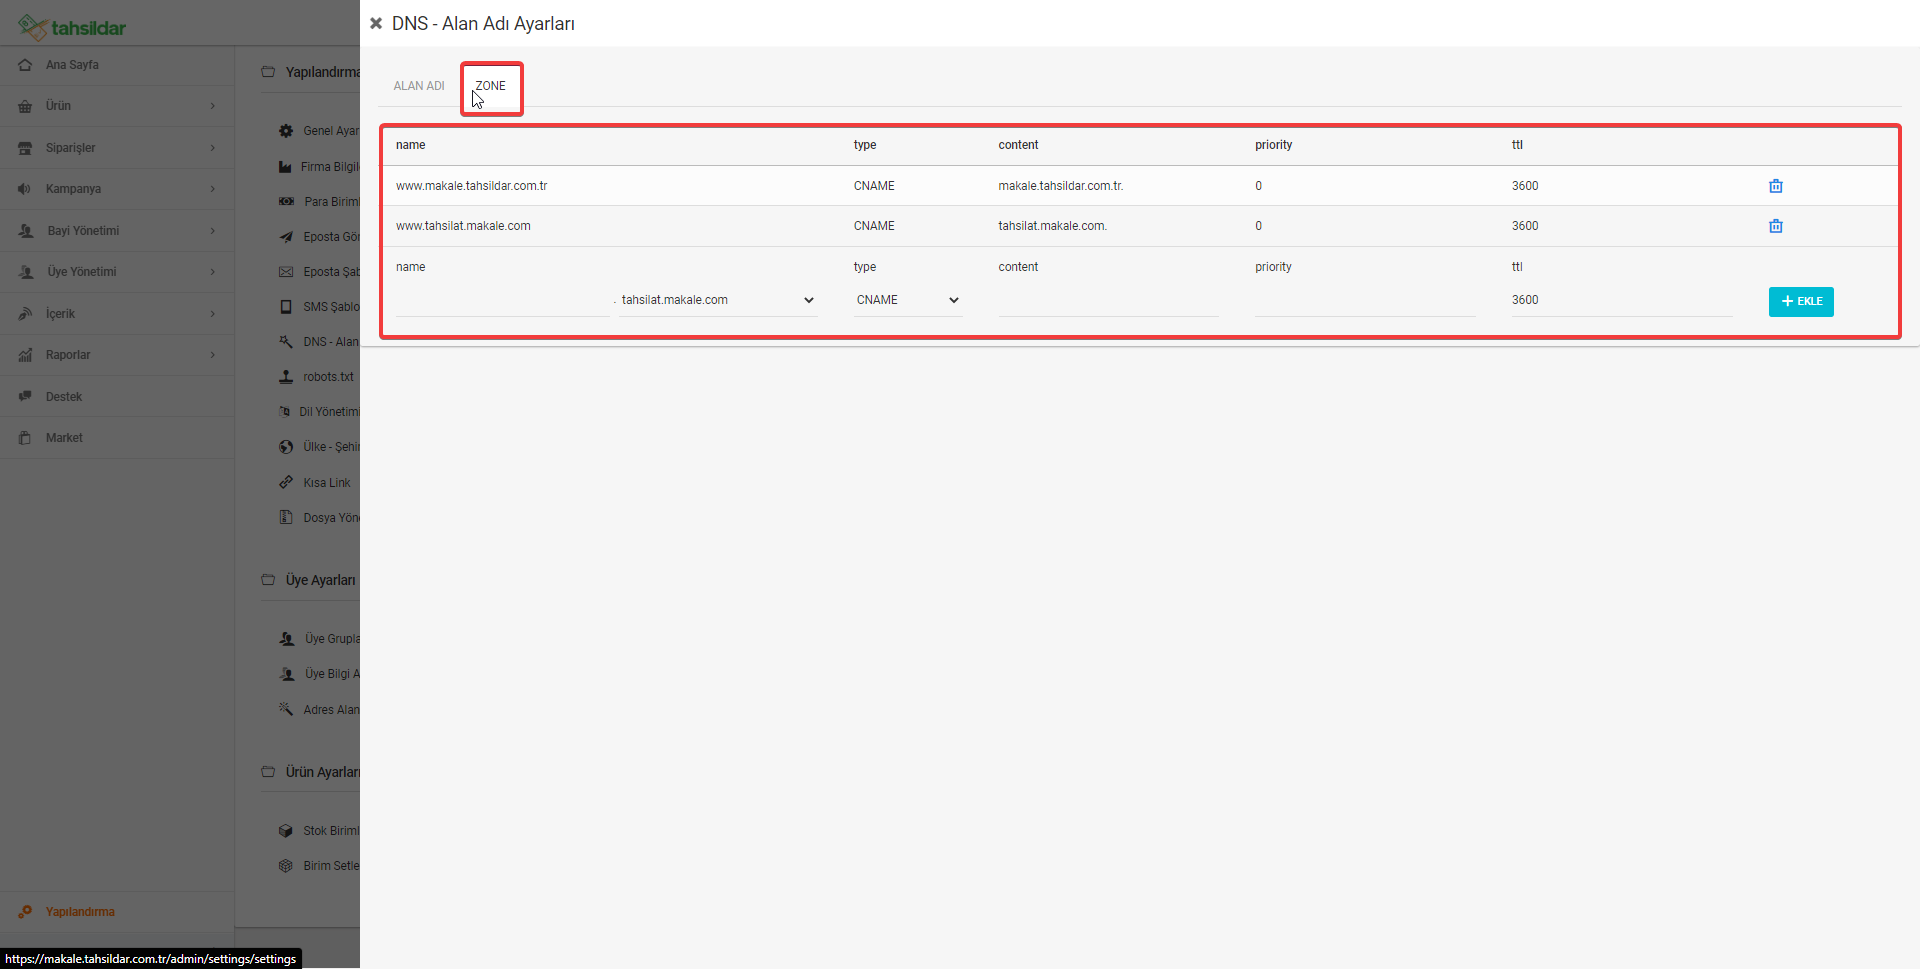Image resolution: width=1920 pixels, height=969 pixels.
Task: Click the Yapılandırma wrench icon at bottom
Action: click(25, 912)
